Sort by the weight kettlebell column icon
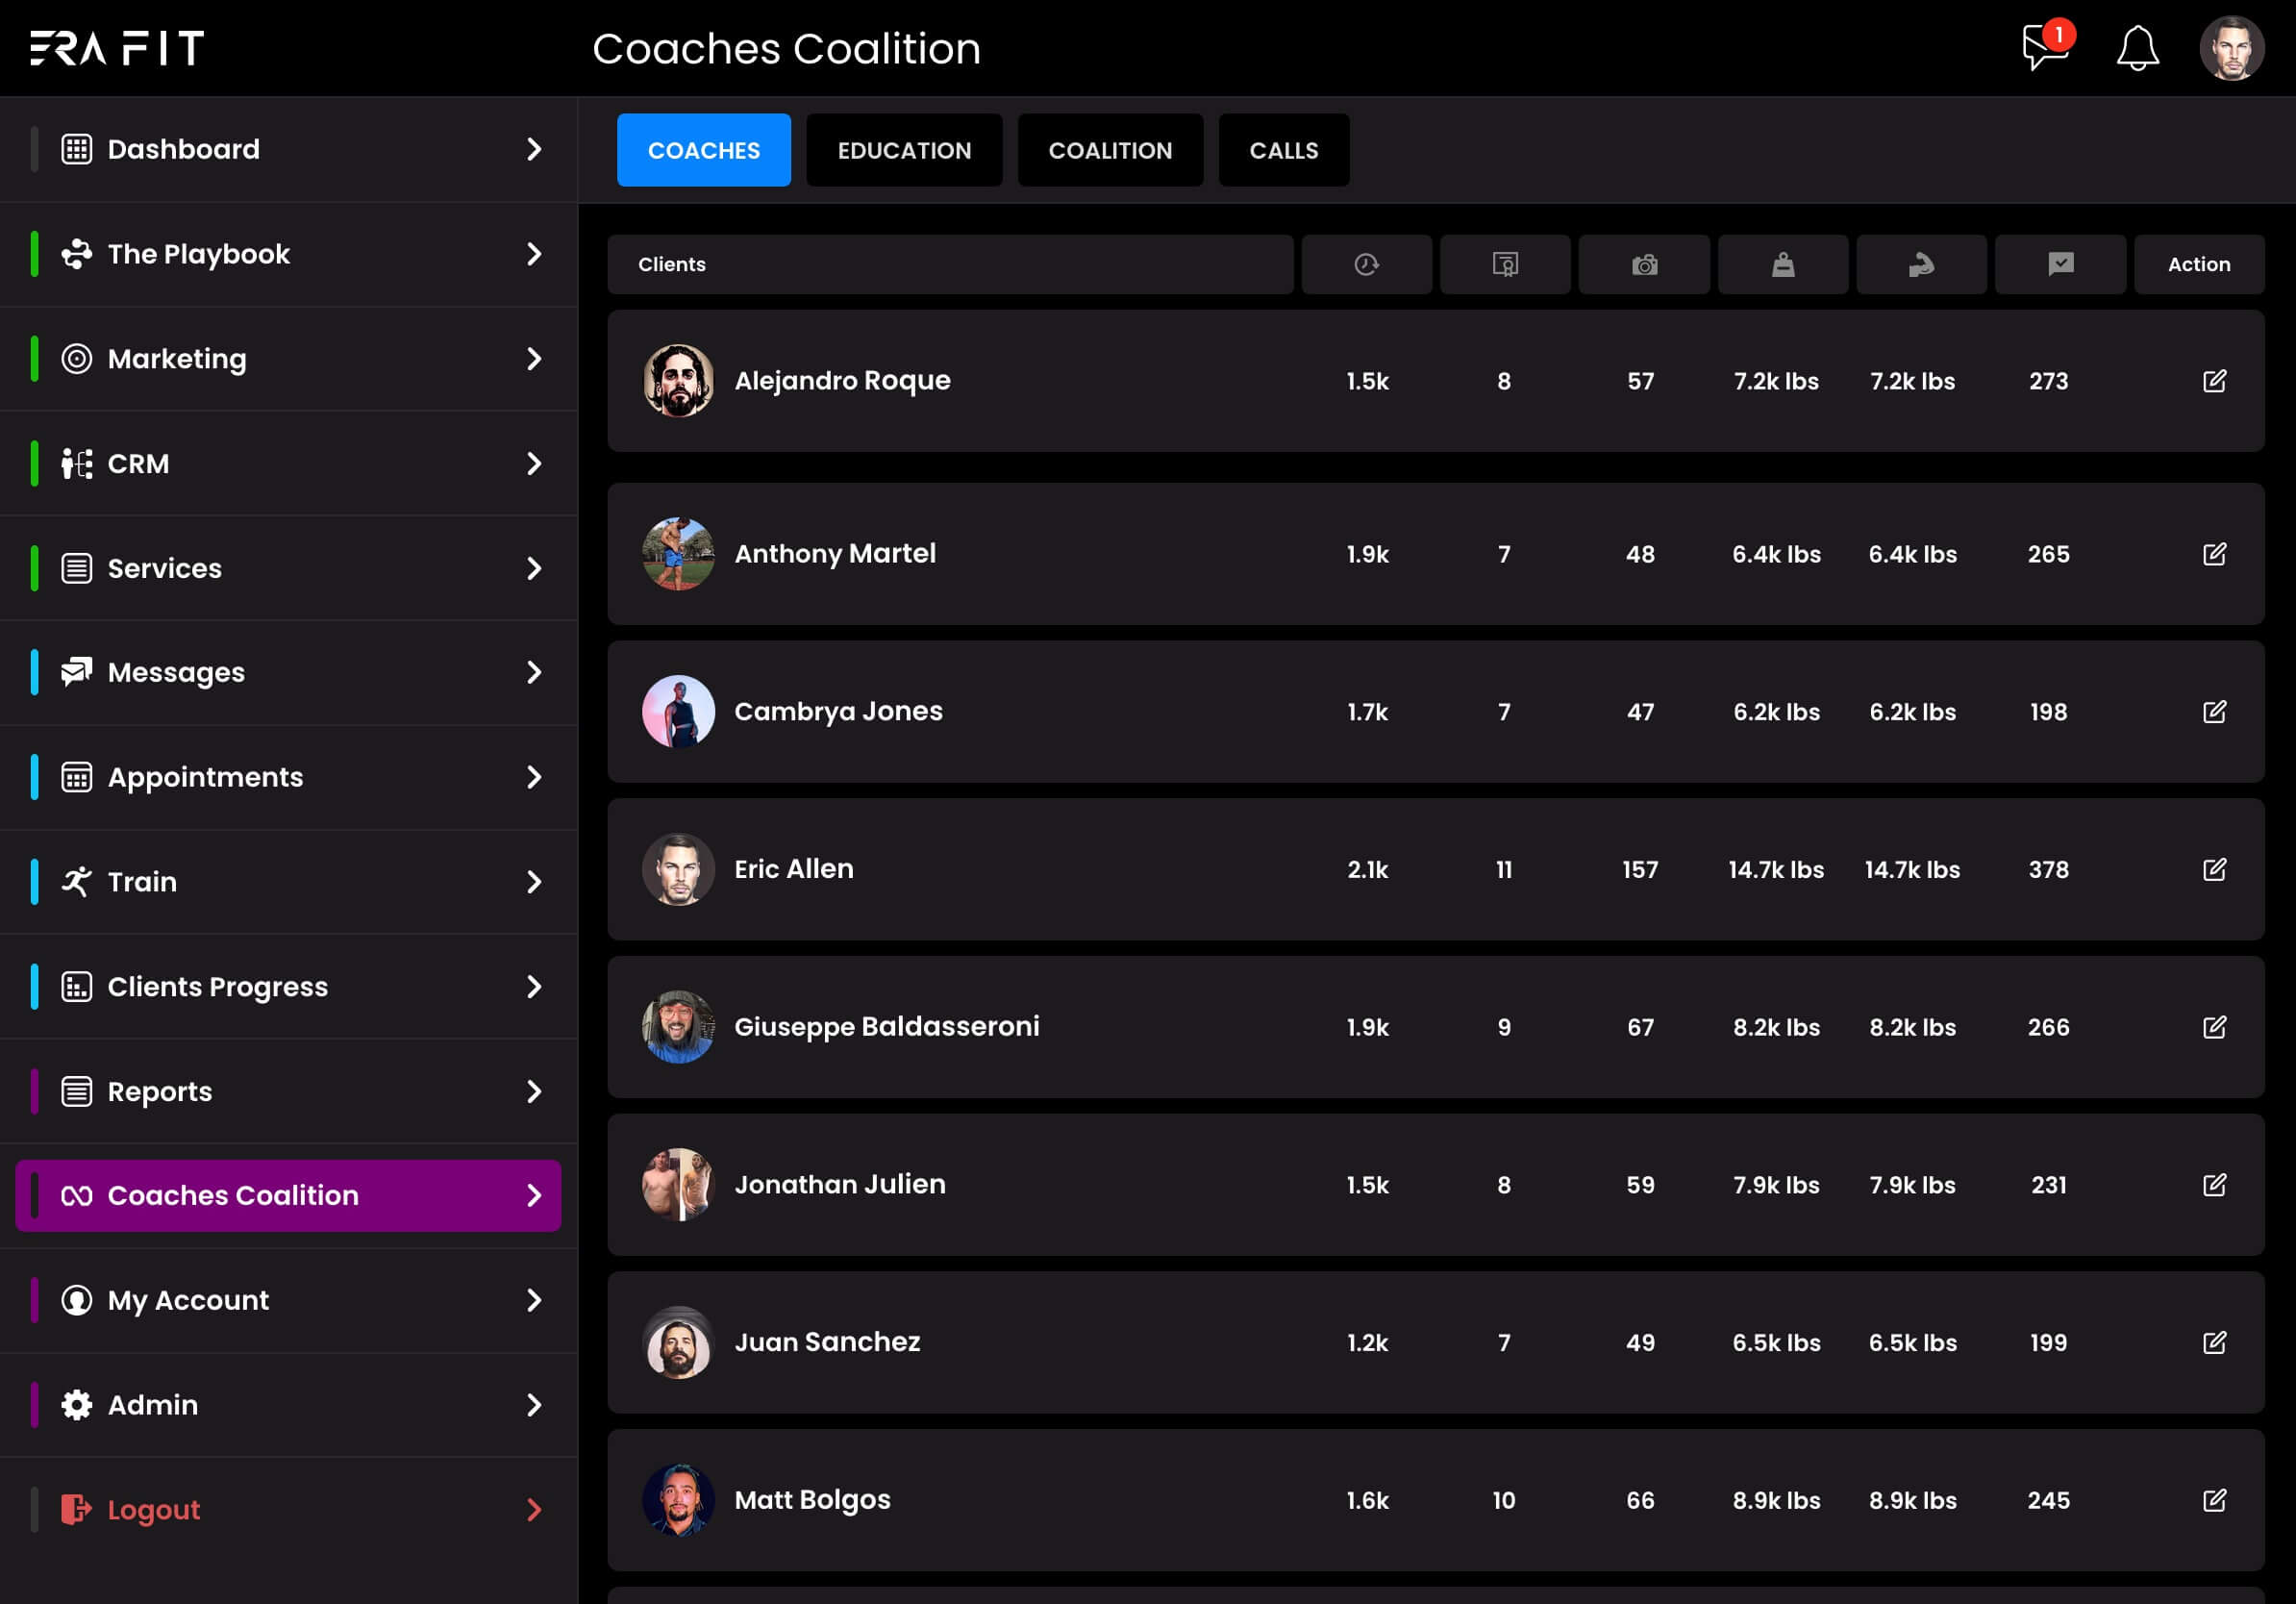Viewport: 2296px width, 1604px height. tap(1783, 264)
